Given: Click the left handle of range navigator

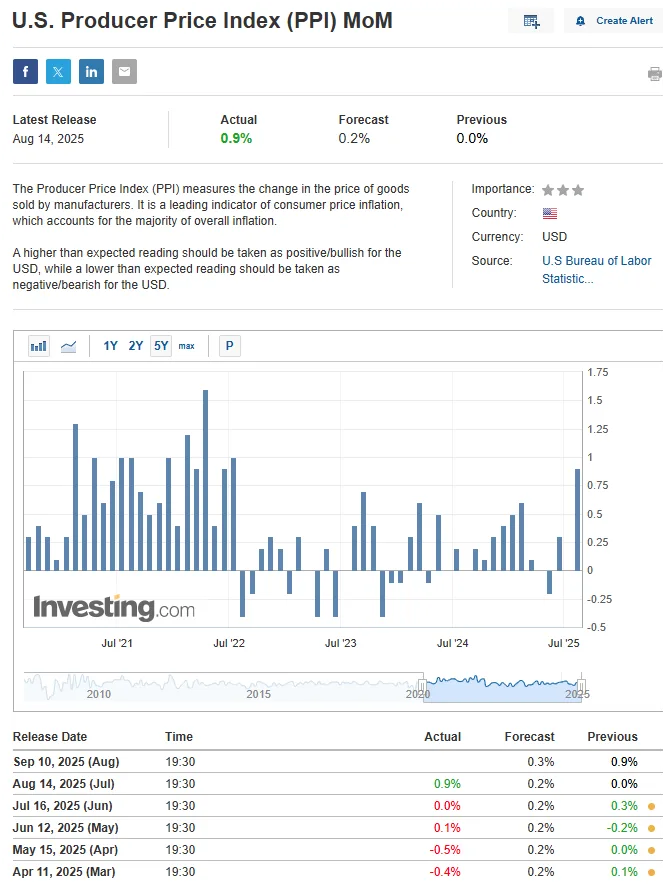Looking at the screenshot, I should click(422, 685).
